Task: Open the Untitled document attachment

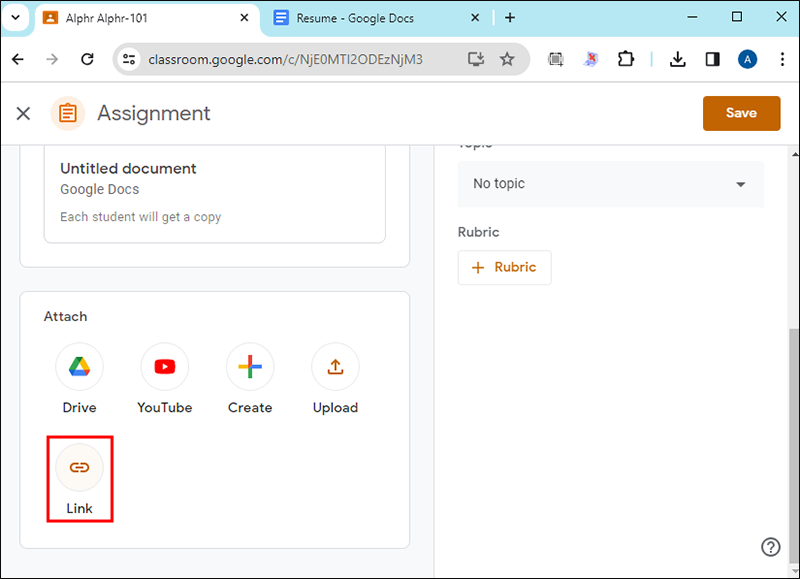Action: (x=214, y=194)
